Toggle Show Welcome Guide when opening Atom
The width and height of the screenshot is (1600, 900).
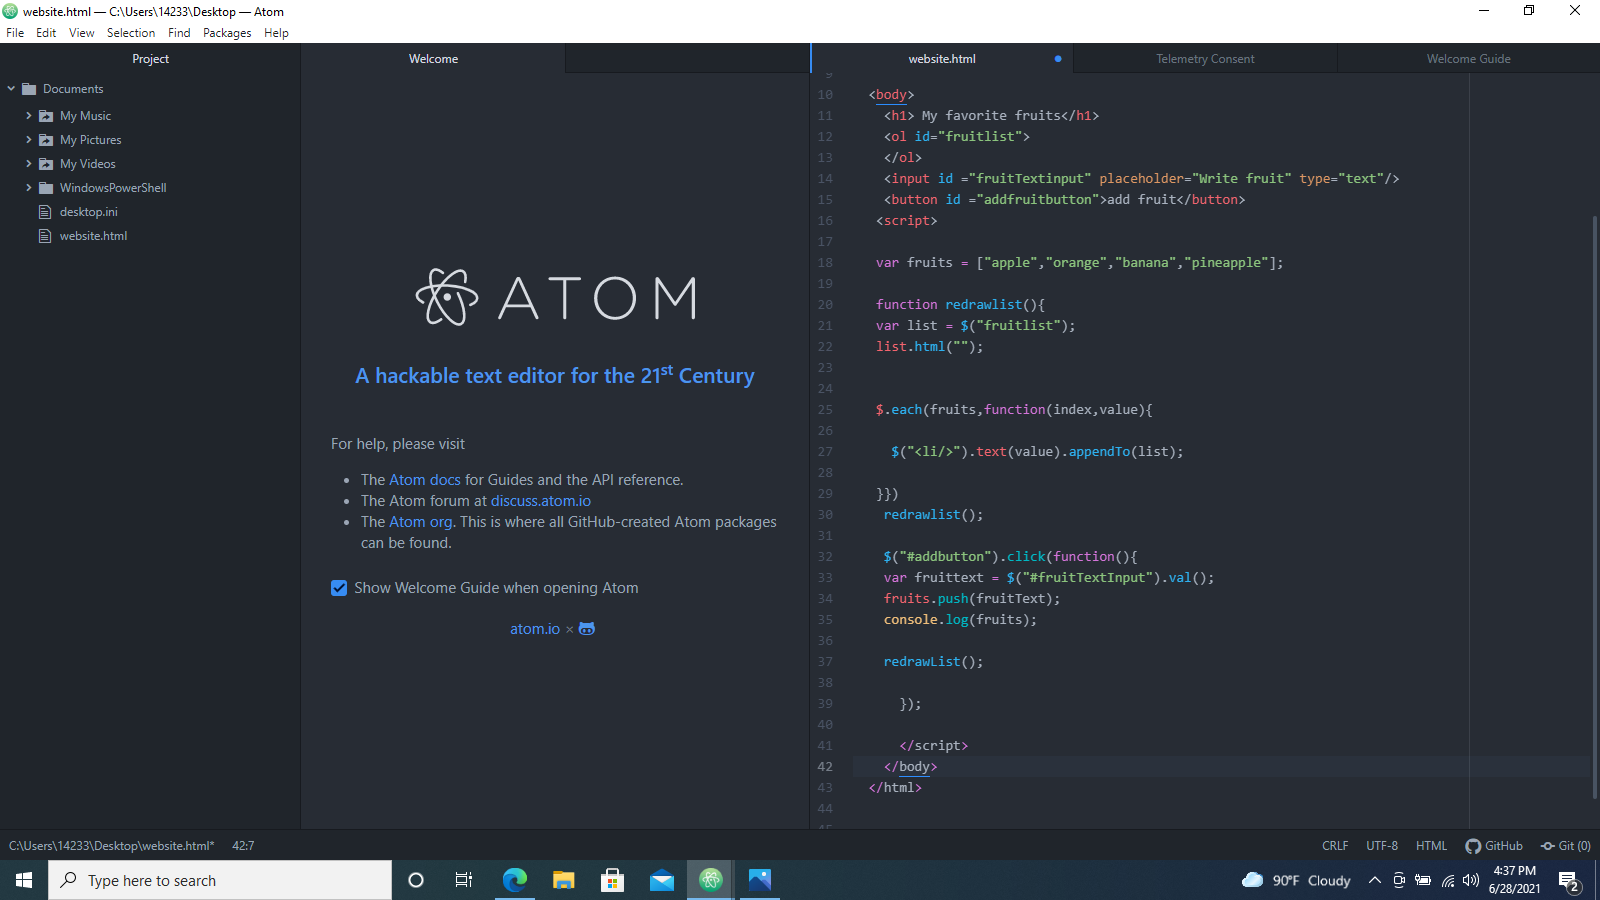(339, 588)
